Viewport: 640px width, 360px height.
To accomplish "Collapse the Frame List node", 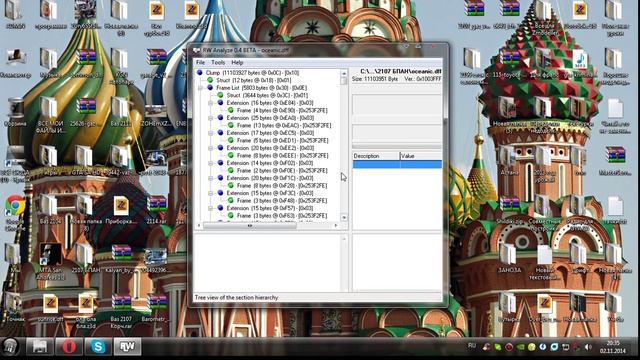I will pyautogui.click(x=200, y=88).
